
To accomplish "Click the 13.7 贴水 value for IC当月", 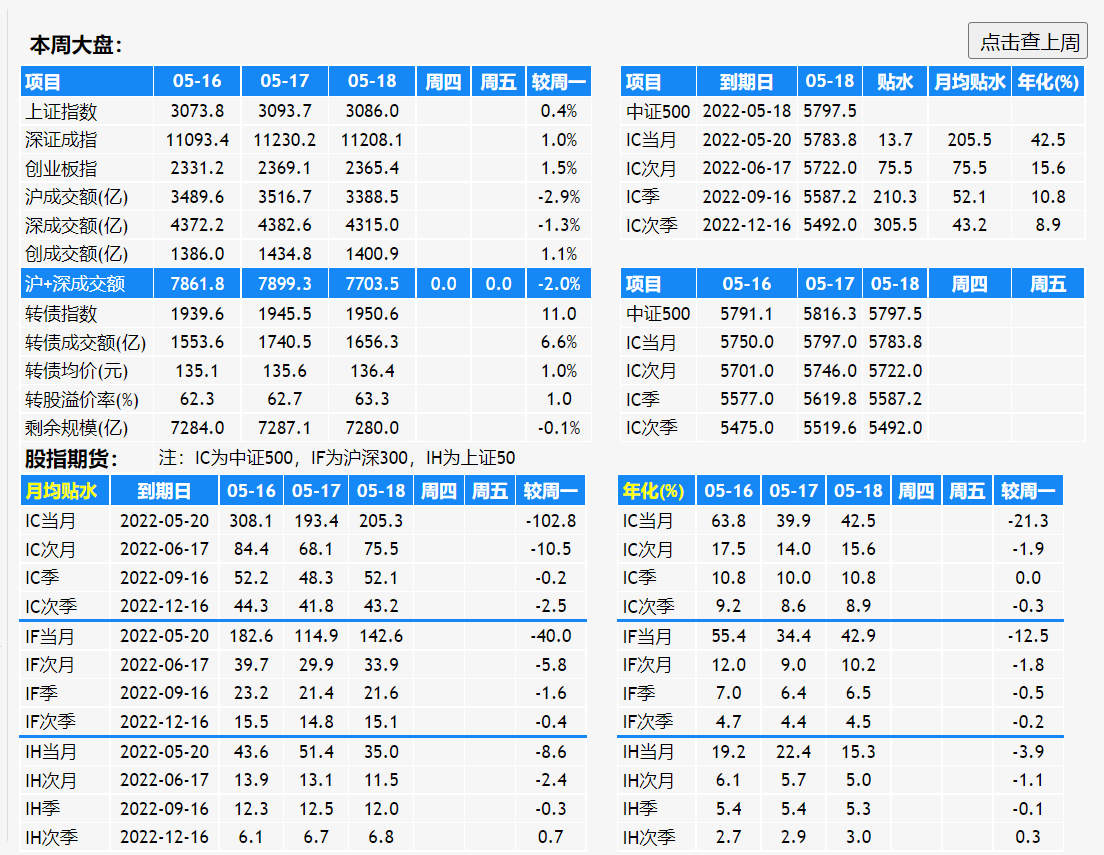I will point(895,139).
